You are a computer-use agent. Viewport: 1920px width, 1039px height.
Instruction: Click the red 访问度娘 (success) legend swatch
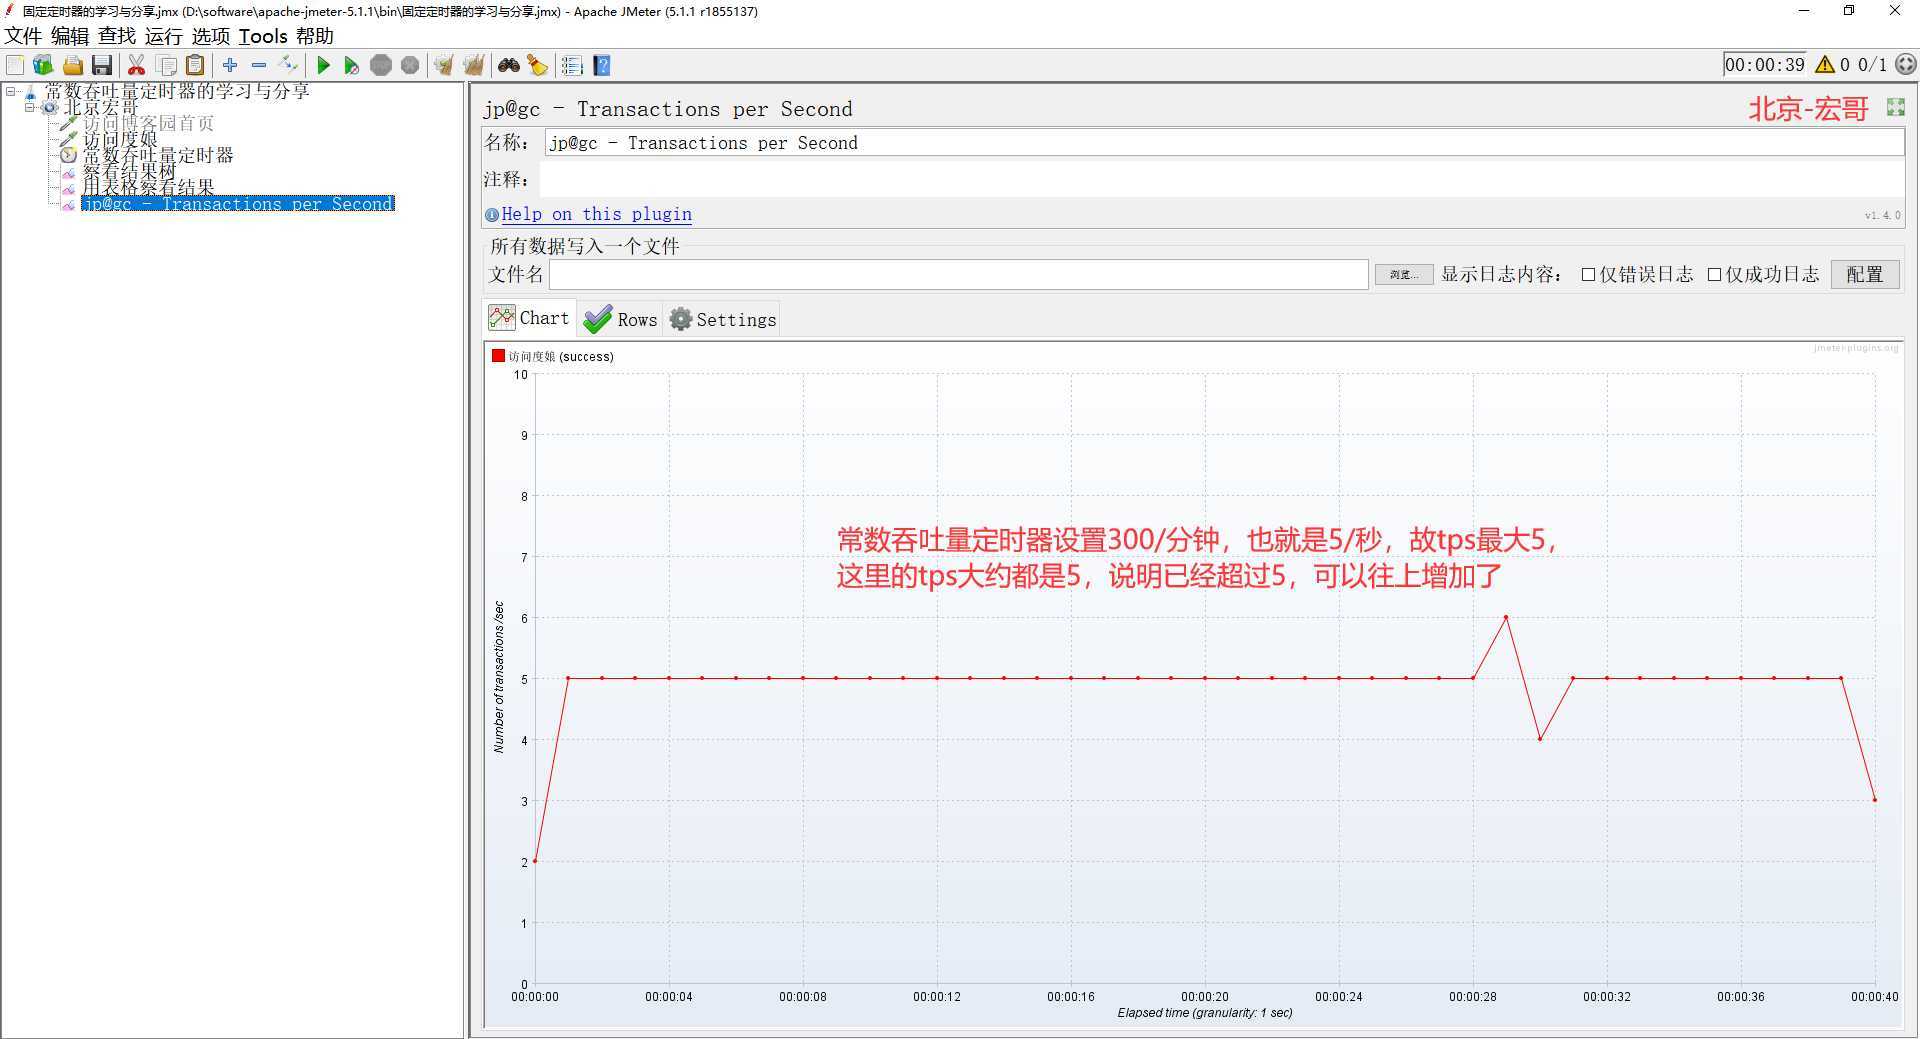498,355
